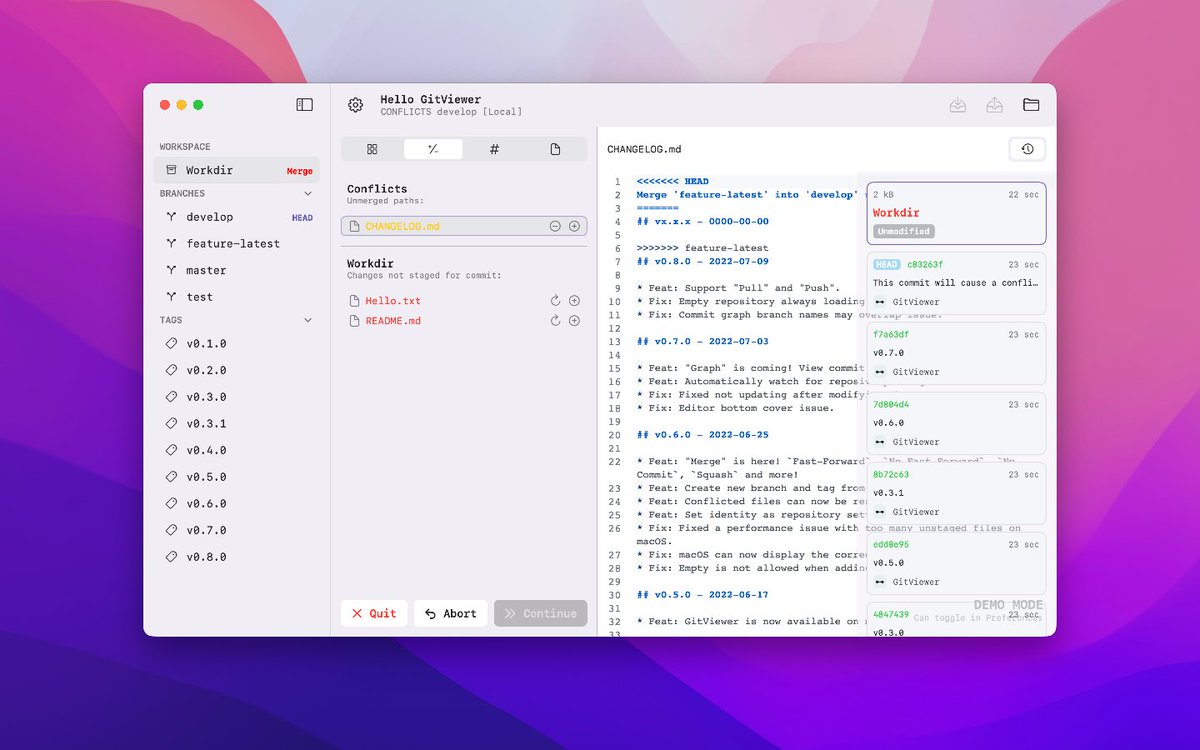Toggle the file history clock button
This screenshot has height=750, width=1200.
click(x=1027, y=149)
